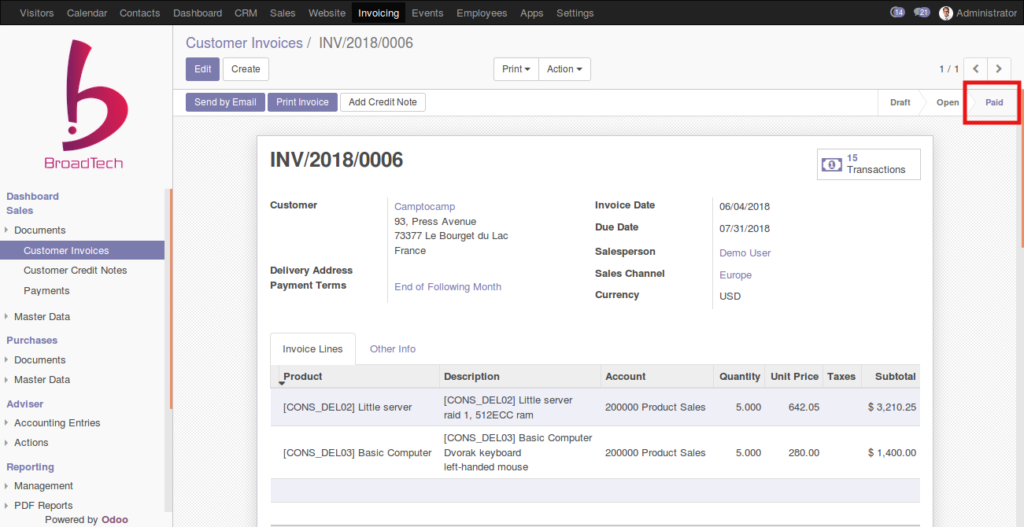Image resolution: width=1024 pixels, height=527 pixels.
Task: Open the notifications counter showing 14
Action: pos(898,12)
